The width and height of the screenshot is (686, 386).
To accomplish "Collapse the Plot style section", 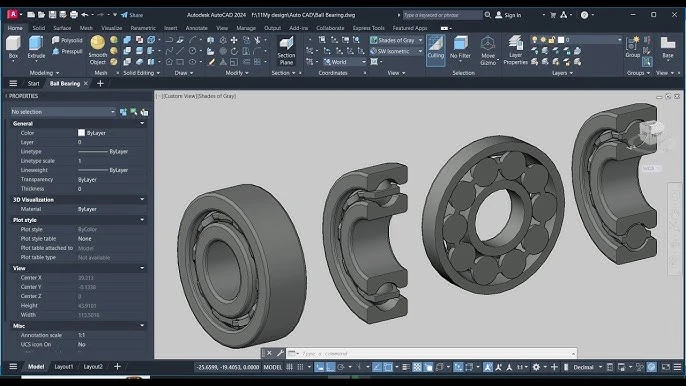I will coord(142,220).
